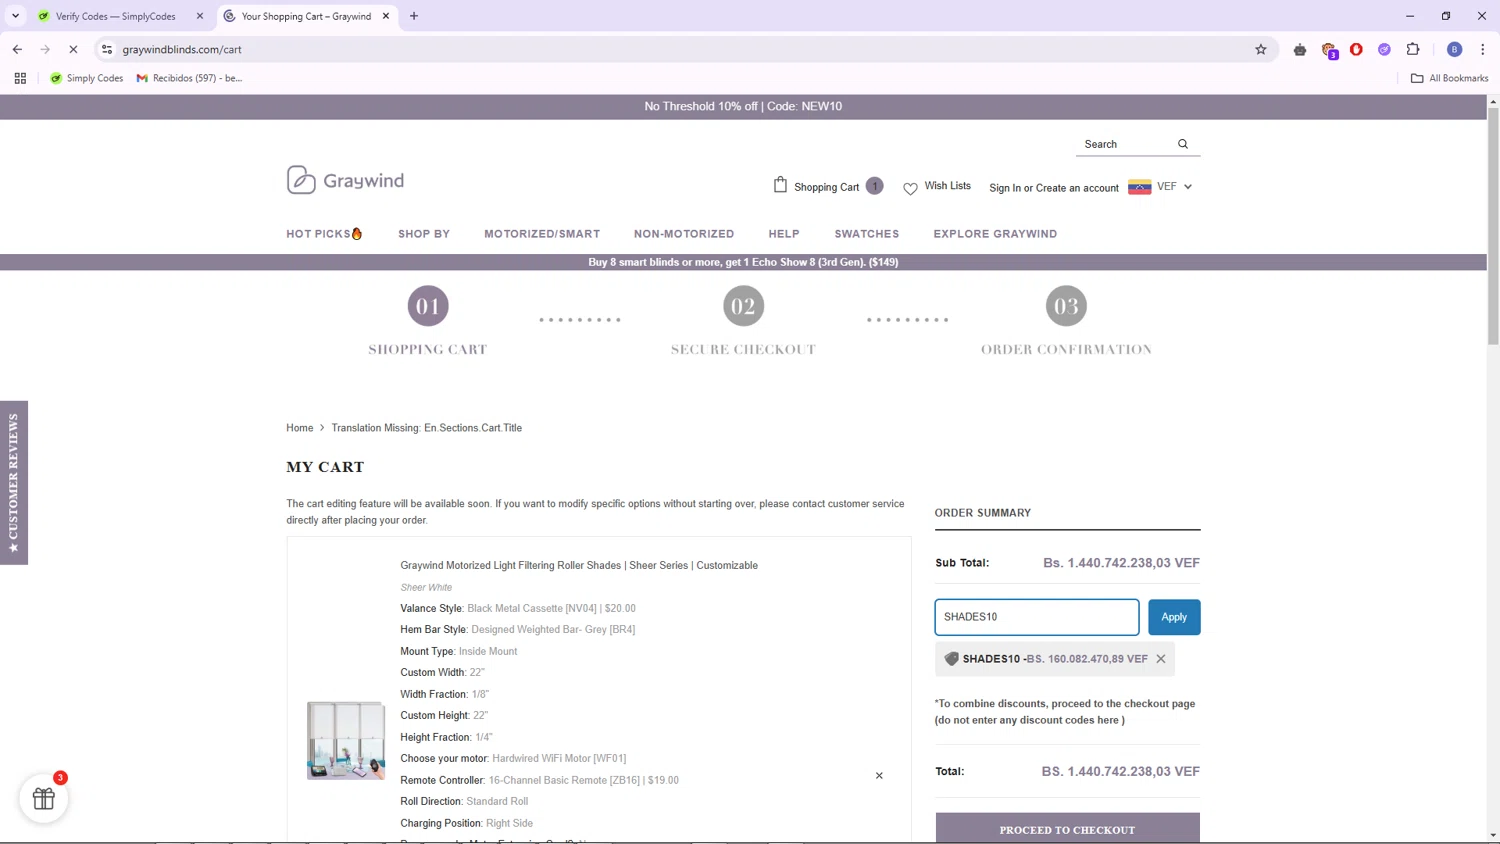Click the Translation Missing breadcrumb text
The height and width of the screenshot is (844, 1500).
tap(427, 428)
